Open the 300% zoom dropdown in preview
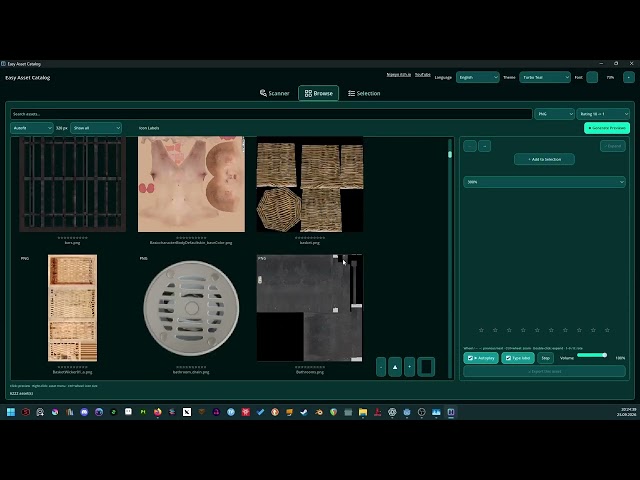 (x=544, y=182)
